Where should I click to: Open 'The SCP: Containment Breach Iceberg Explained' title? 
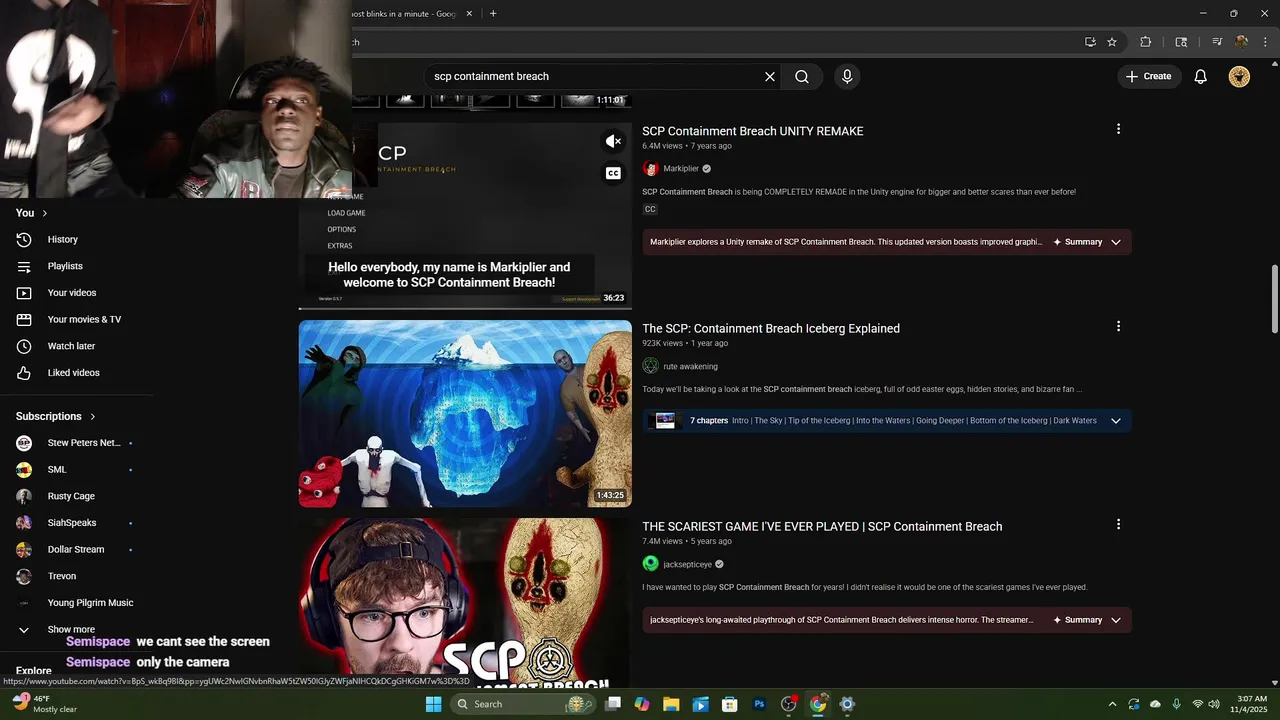[771, 328]
